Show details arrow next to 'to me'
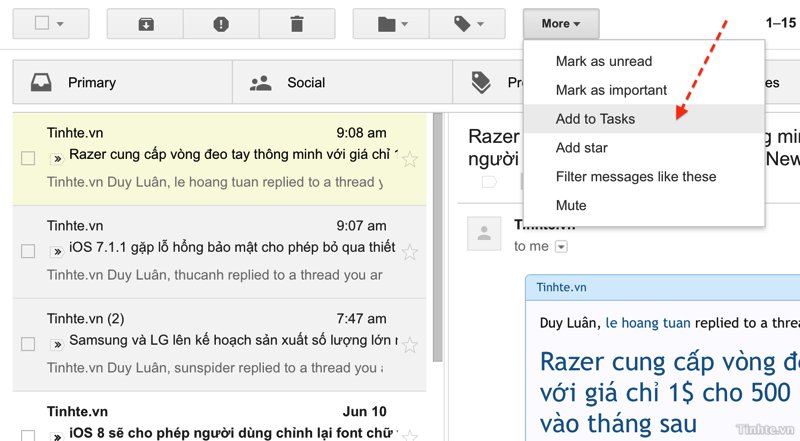 click(561, 247)
